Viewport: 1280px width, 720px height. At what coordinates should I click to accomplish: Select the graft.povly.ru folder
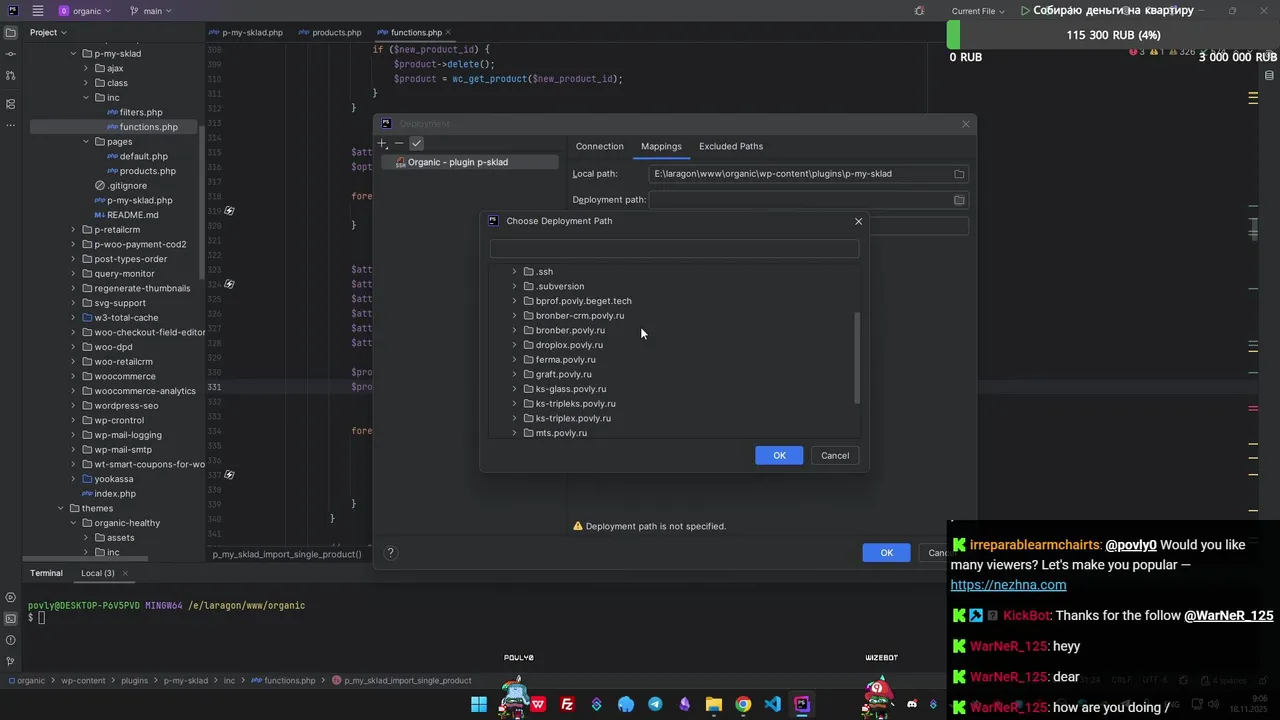(x=563, y=374)
